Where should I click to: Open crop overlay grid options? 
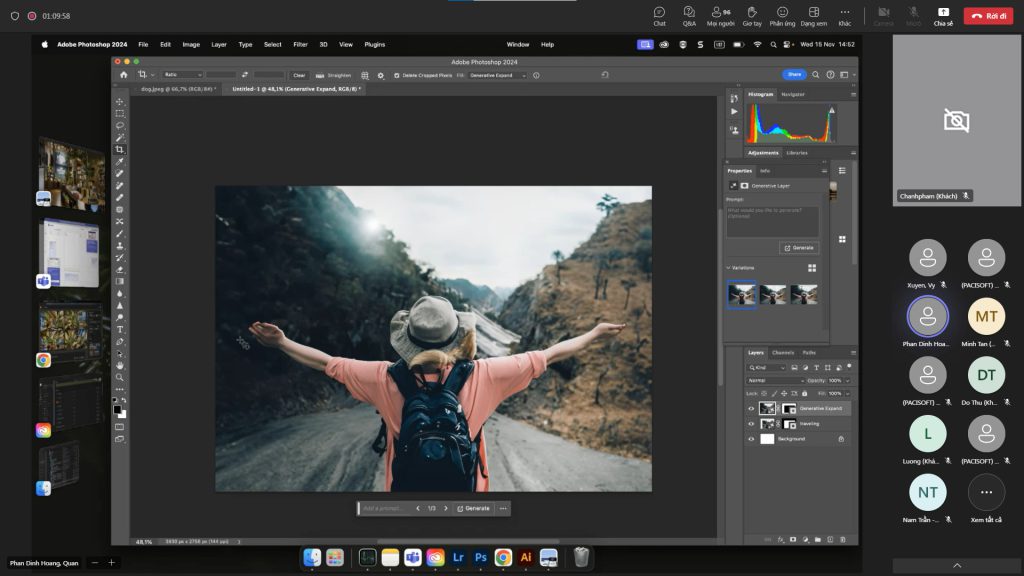365,76
